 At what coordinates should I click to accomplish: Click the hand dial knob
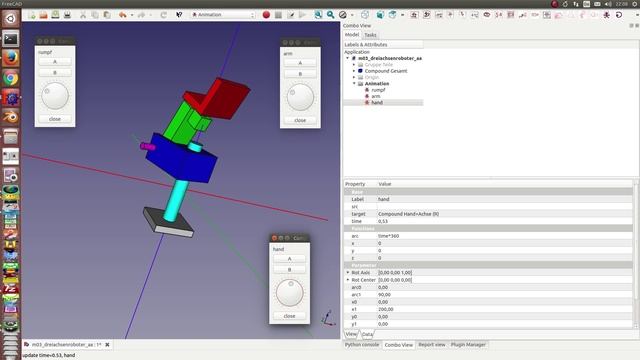click(x=289, y=293)
